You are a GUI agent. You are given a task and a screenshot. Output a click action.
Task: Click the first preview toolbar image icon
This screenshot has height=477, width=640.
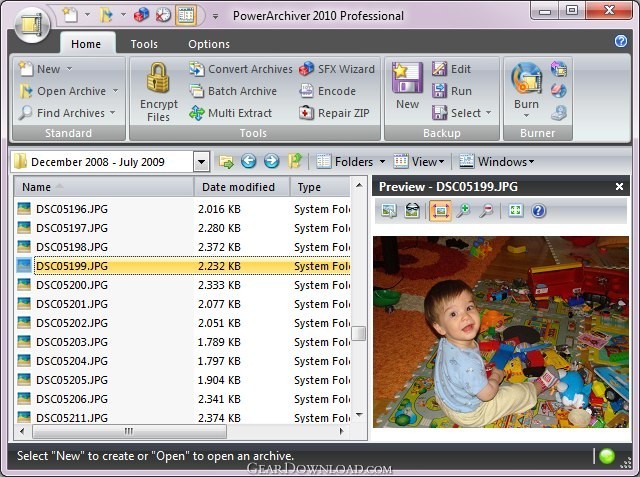pos(389,211)
